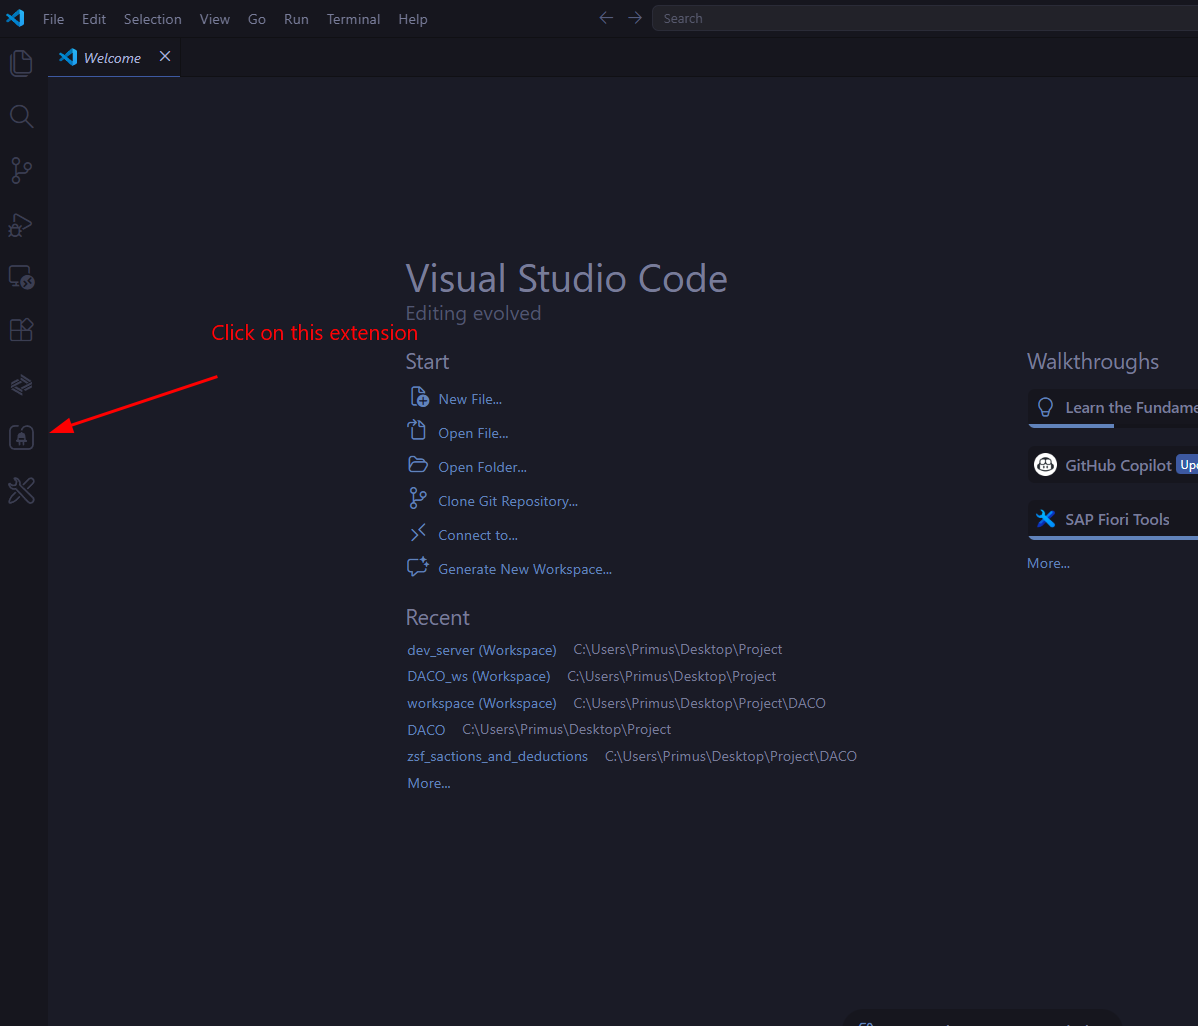Open the Selection menu
The image size is (1198, 1026).
(x=153, y=19)
